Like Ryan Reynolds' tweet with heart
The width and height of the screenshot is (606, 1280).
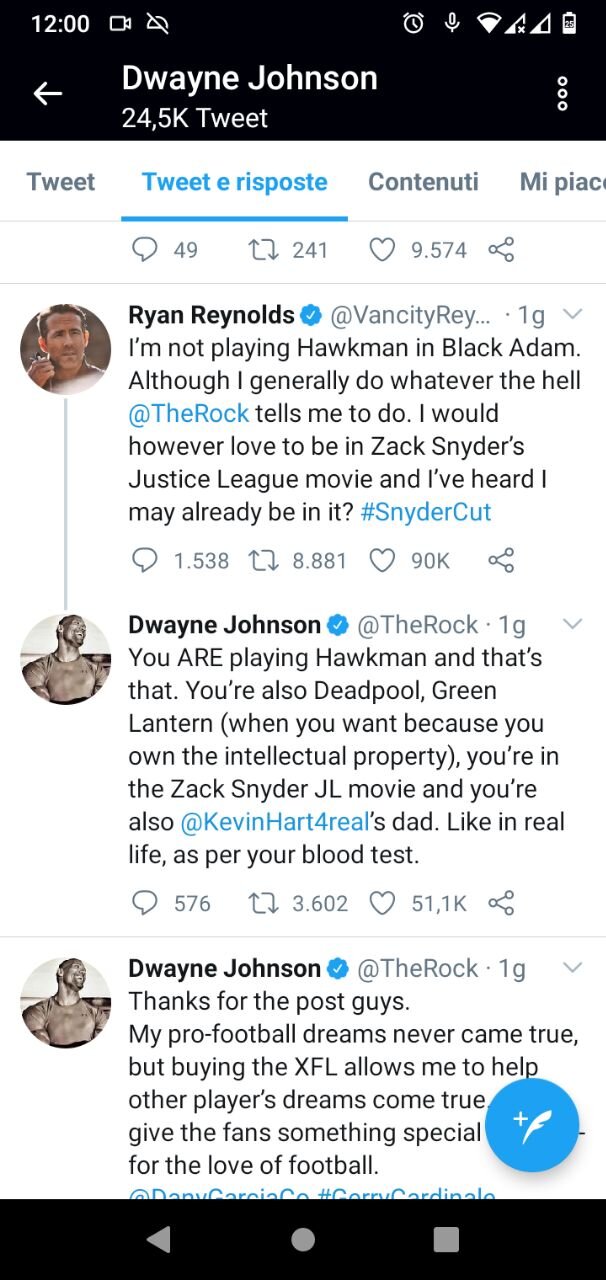[x=382, y=560]
